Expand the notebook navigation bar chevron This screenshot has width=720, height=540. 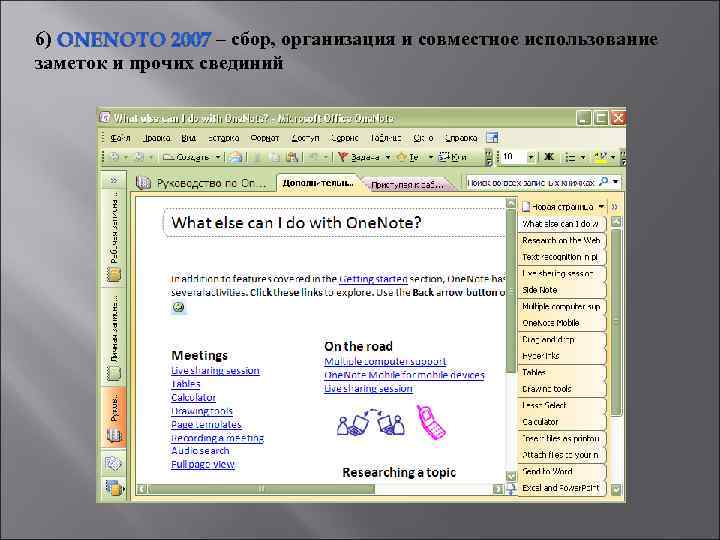(x=113, y=180)
